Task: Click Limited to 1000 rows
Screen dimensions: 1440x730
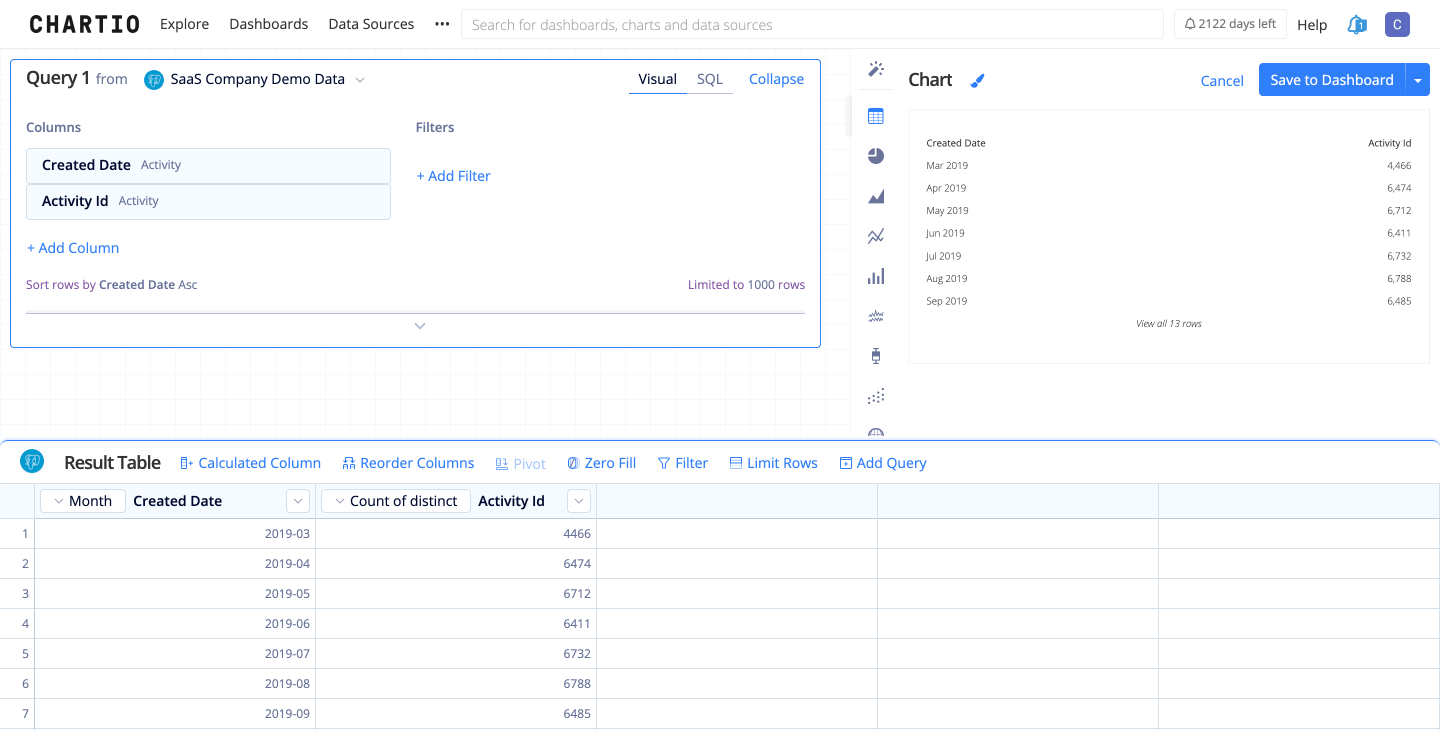Action: click(746, 285)
